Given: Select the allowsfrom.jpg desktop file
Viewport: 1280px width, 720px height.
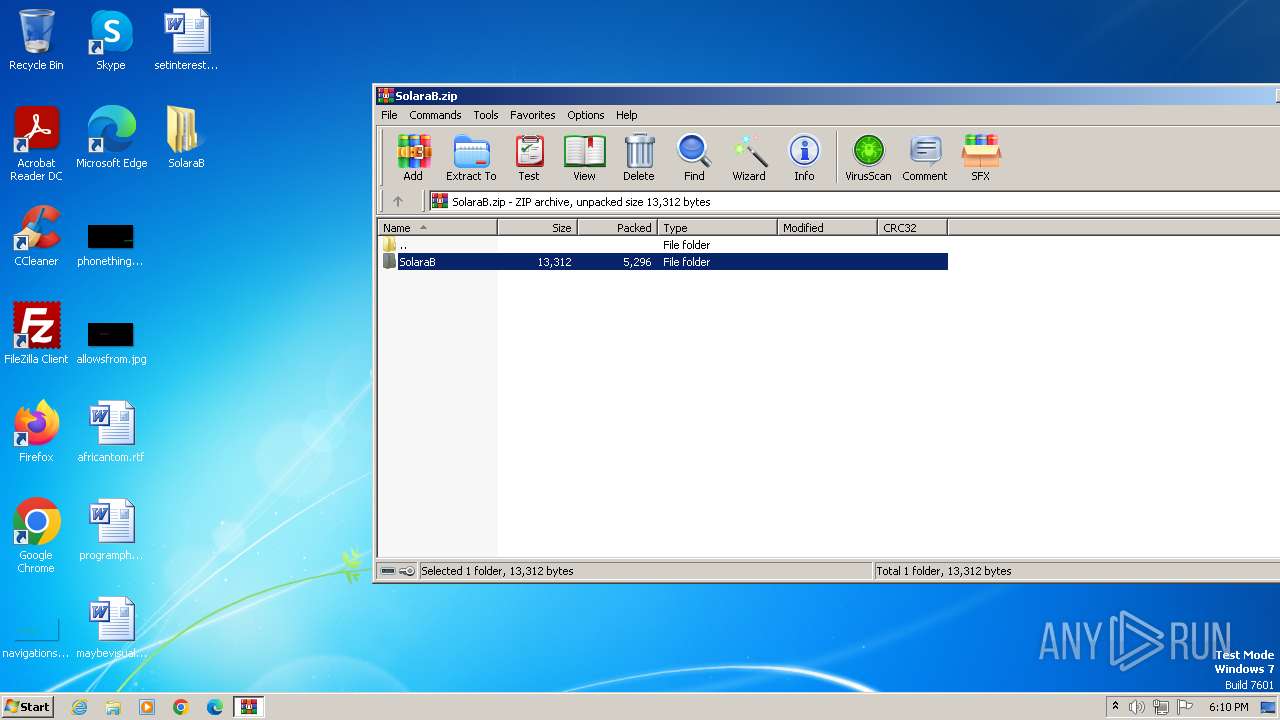Looking at the screenshot, I should point(111,342).
